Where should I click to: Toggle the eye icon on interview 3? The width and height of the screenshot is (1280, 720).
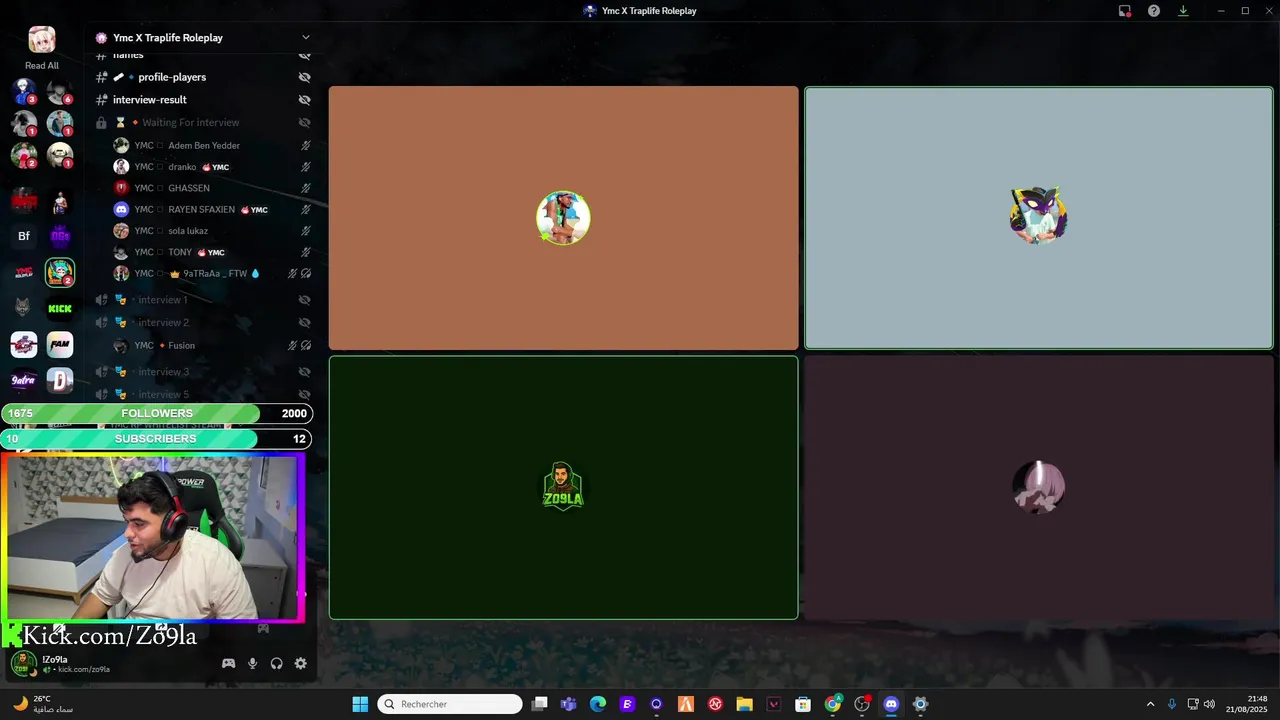click(x=305, y=372)
